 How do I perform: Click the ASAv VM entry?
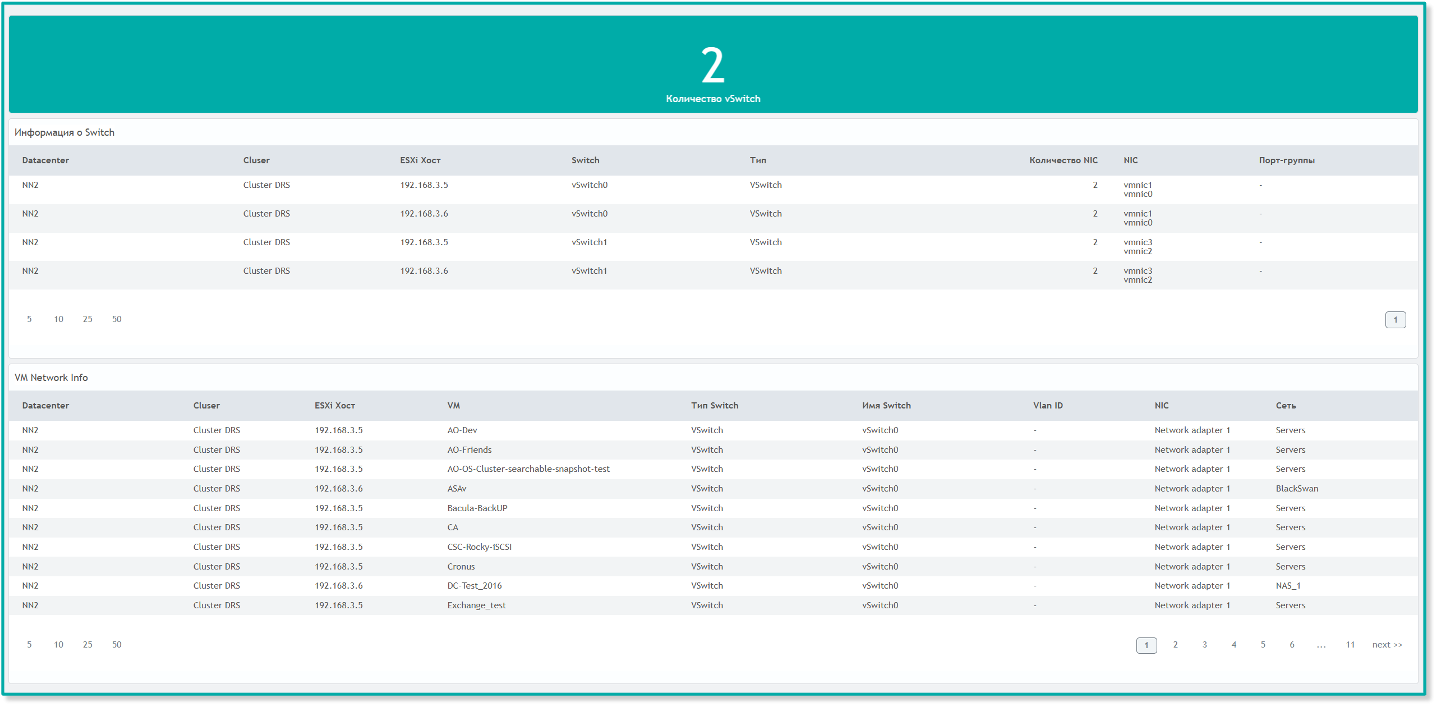pyautogui.click(x=457, y=489)
